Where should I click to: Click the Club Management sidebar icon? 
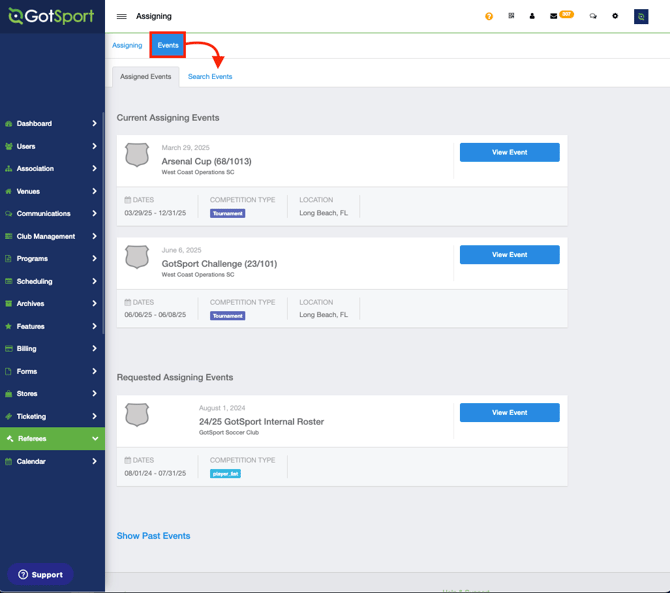[9, 236]
